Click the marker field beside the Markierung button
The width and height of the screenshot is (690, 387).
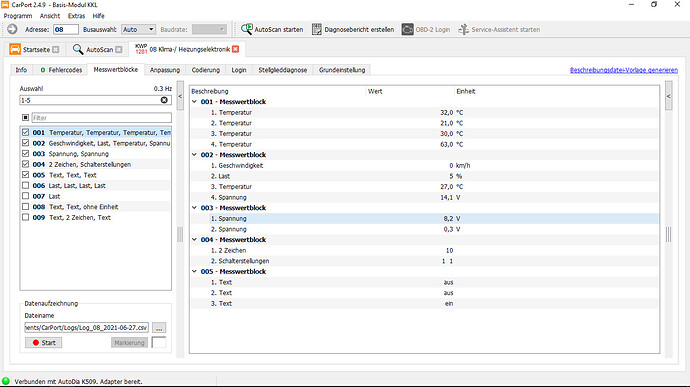pos(159,342)
